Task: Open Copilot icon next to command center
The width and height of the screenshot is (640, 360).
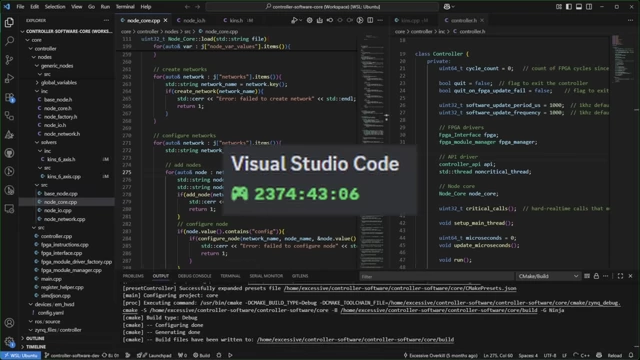Action: [447, 7]
